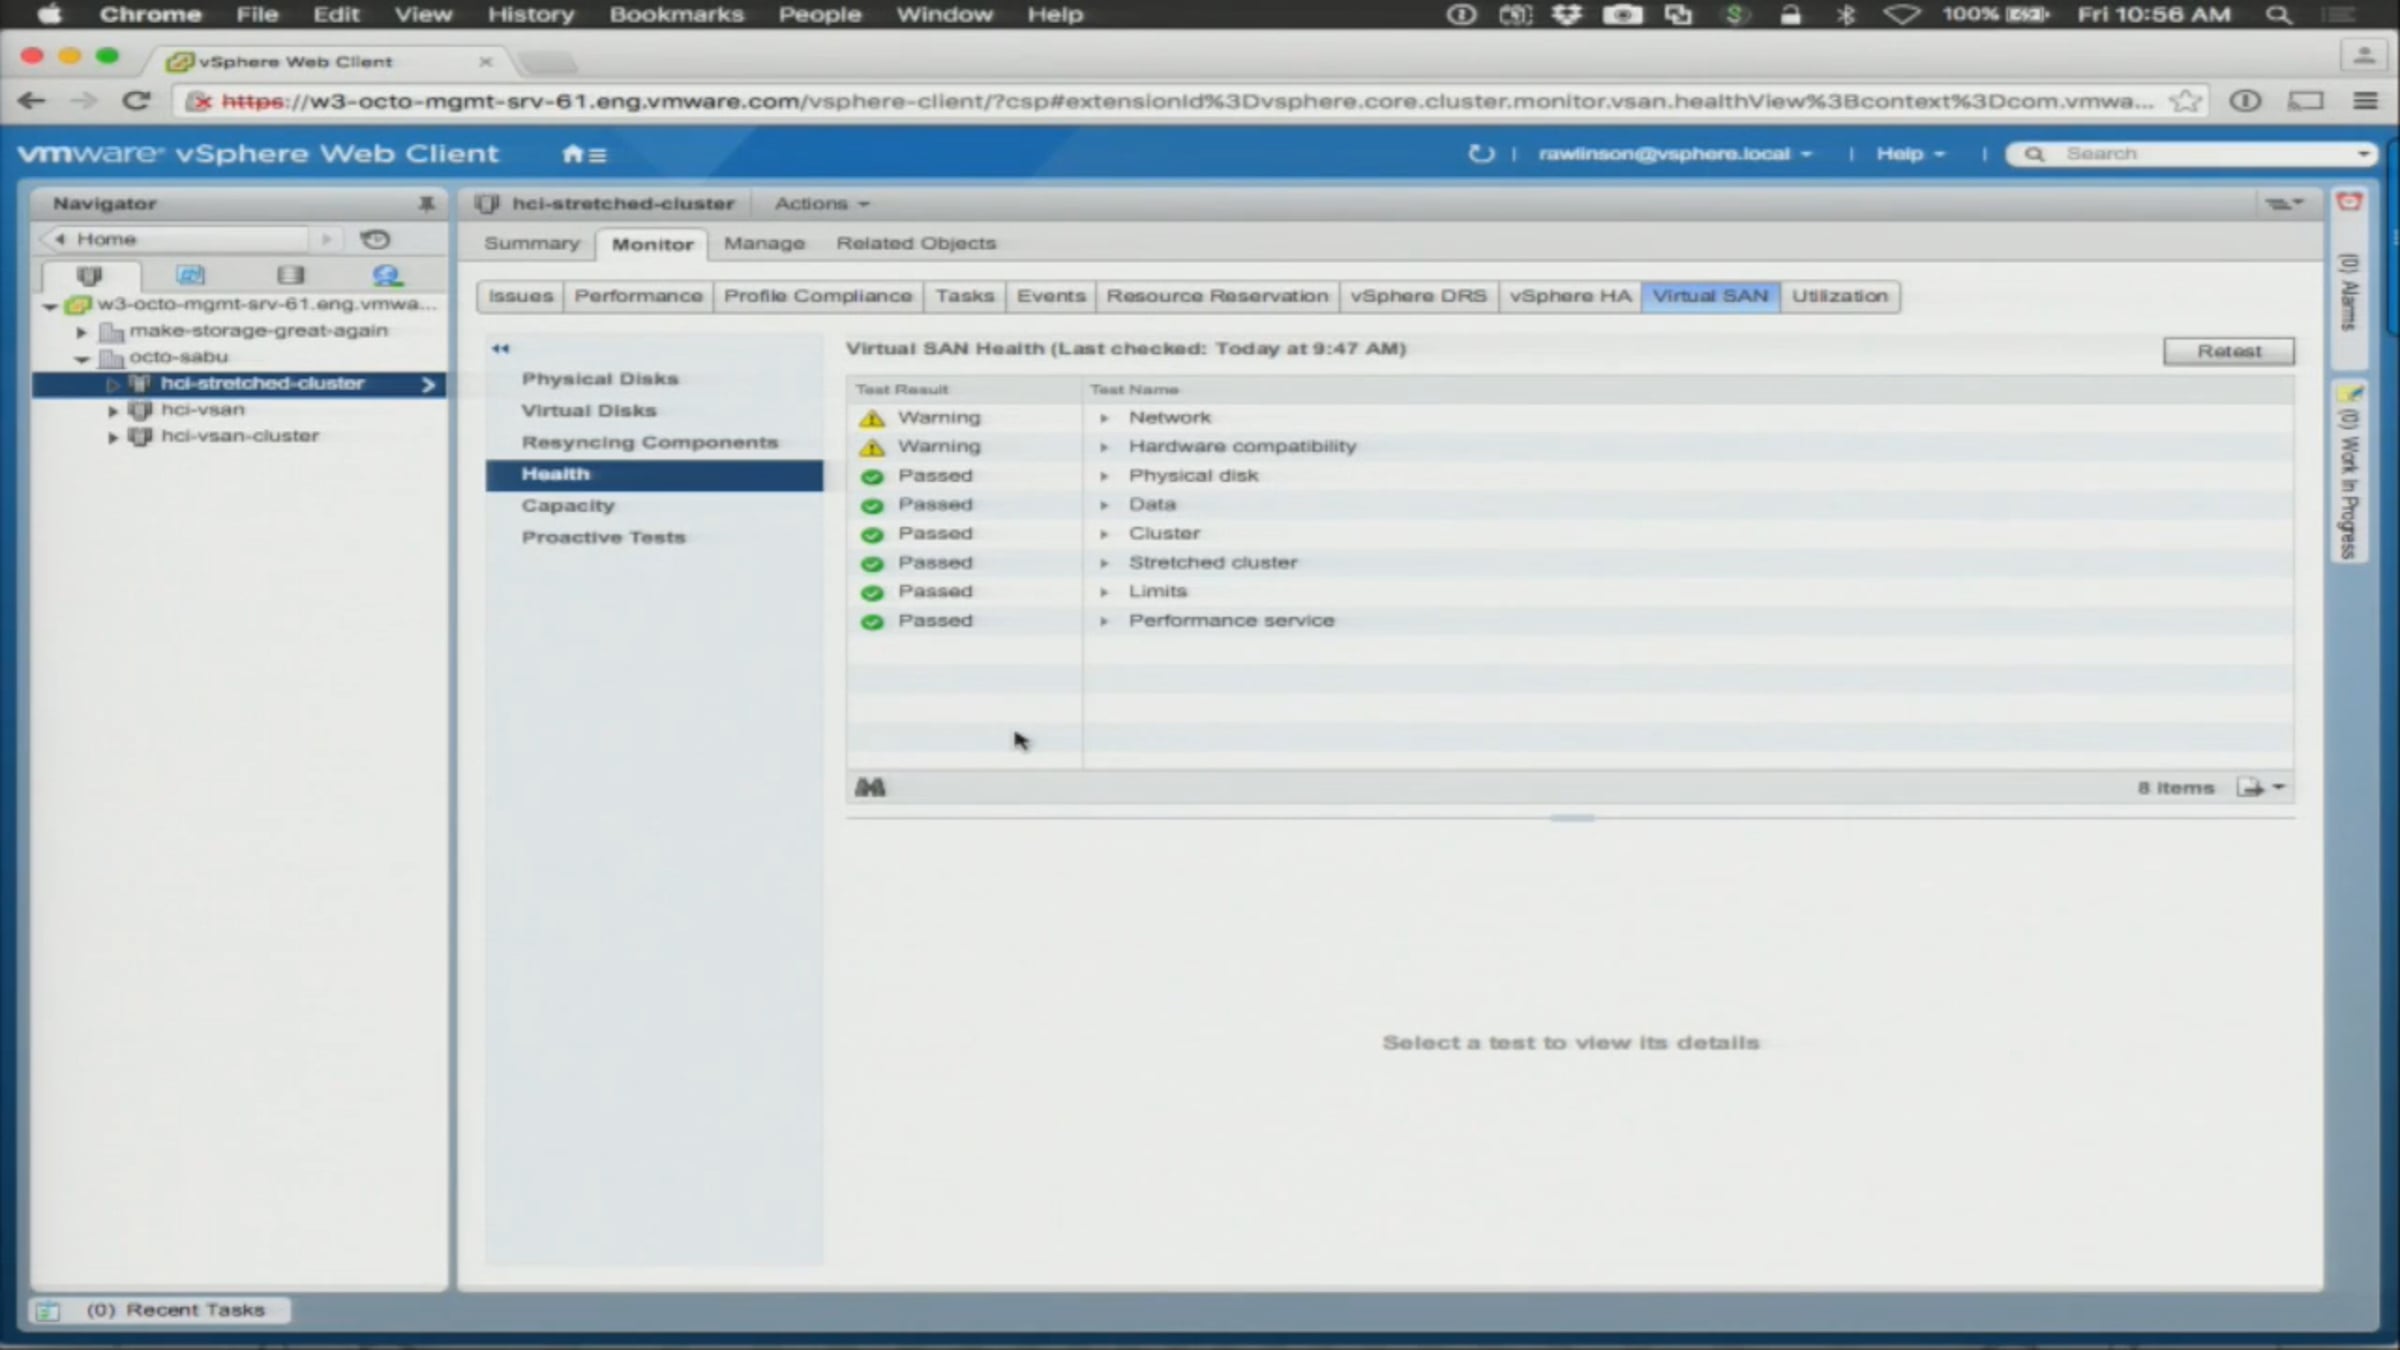
Task: Open the Chrome History menu
Action: pyautogui.click(x=530, y=15)
